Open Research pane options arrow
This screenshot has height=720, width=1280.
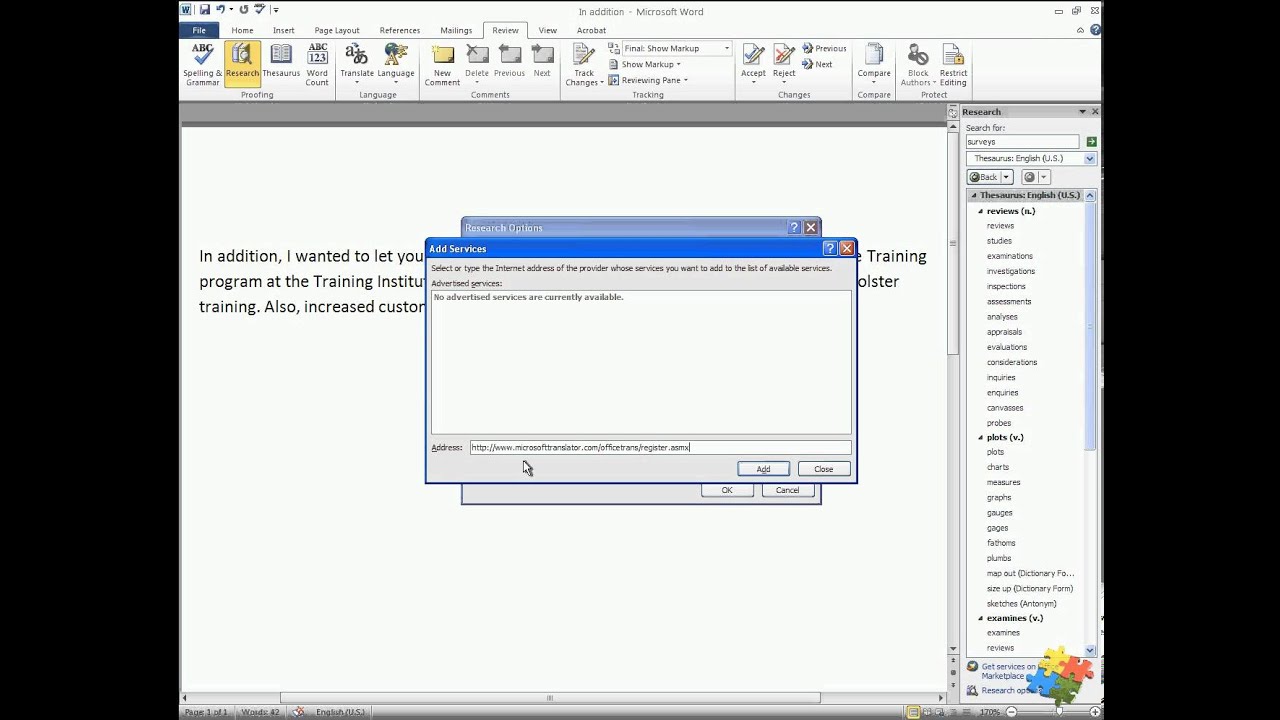[1082, 112]
